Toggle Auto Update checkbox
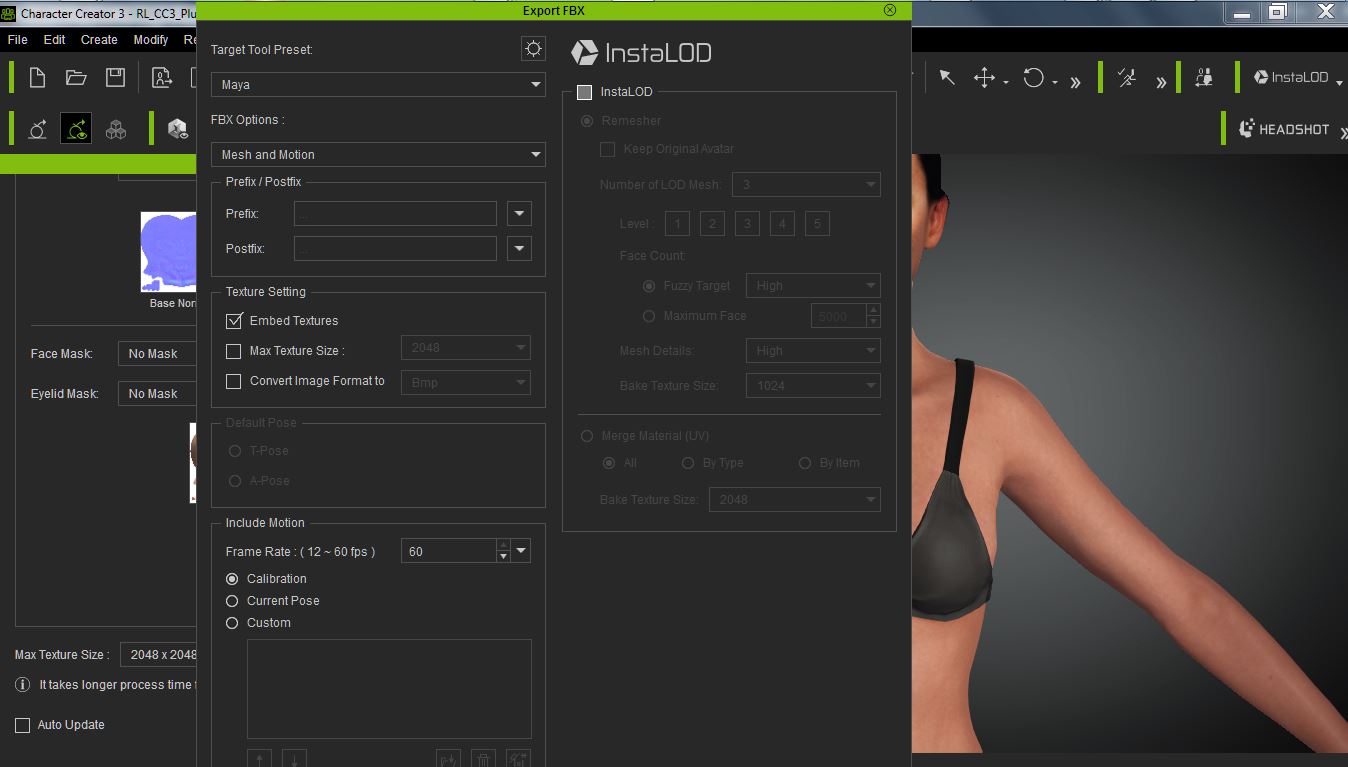This screenshot has width=1348, height=767. (x=22, y=725)
